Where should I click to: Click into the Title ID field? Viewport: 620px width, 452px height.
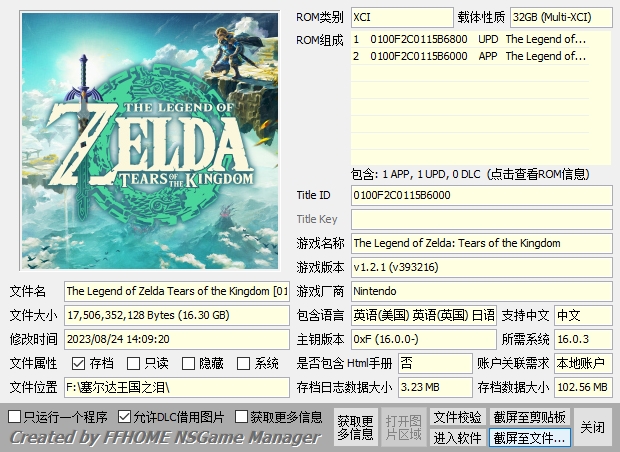coord(480,195)
